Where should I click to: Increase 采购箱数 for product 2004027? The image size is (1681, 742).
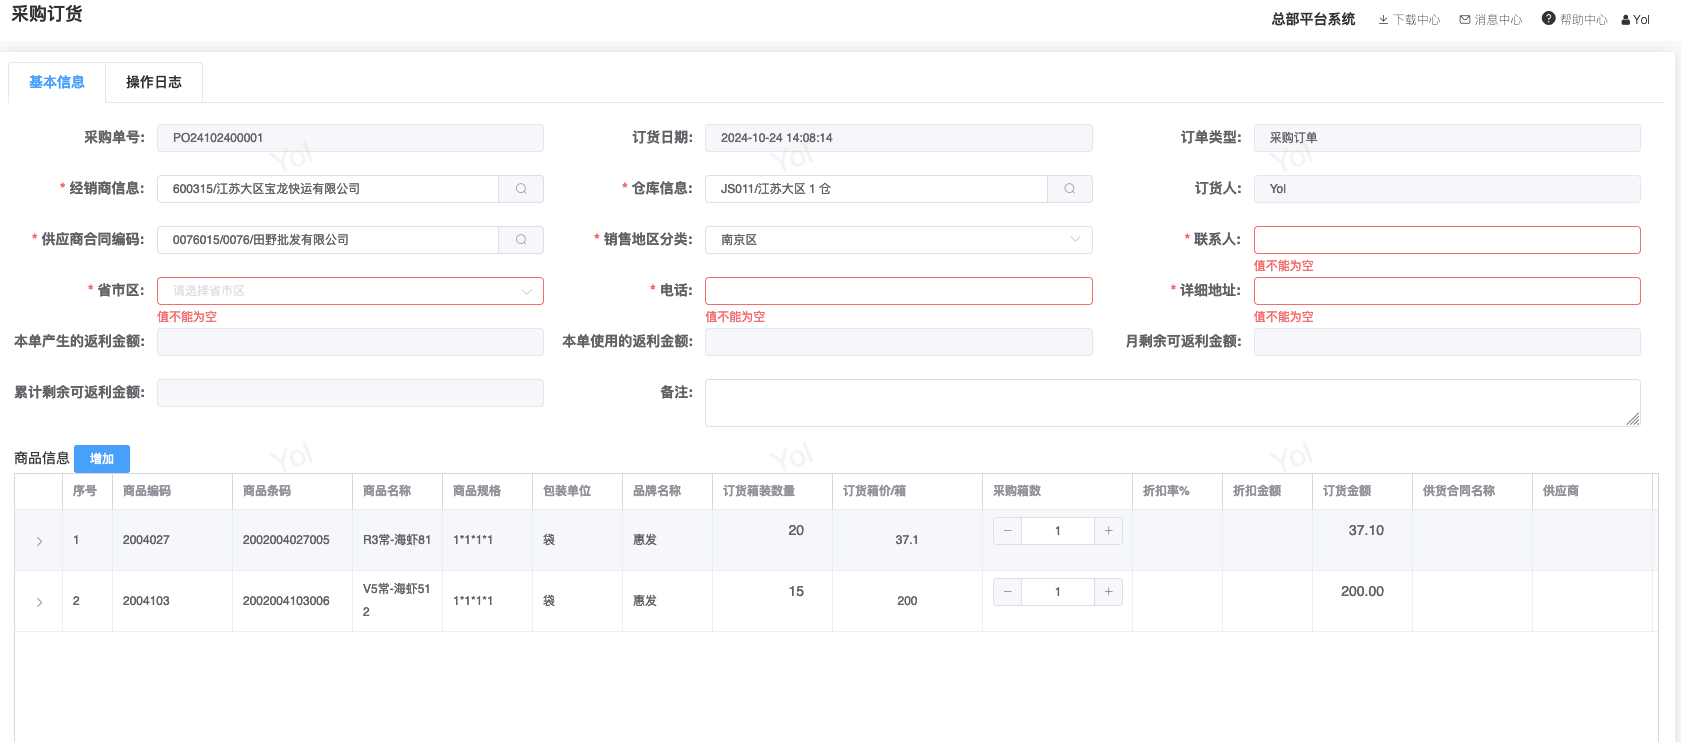point(1108,531)
